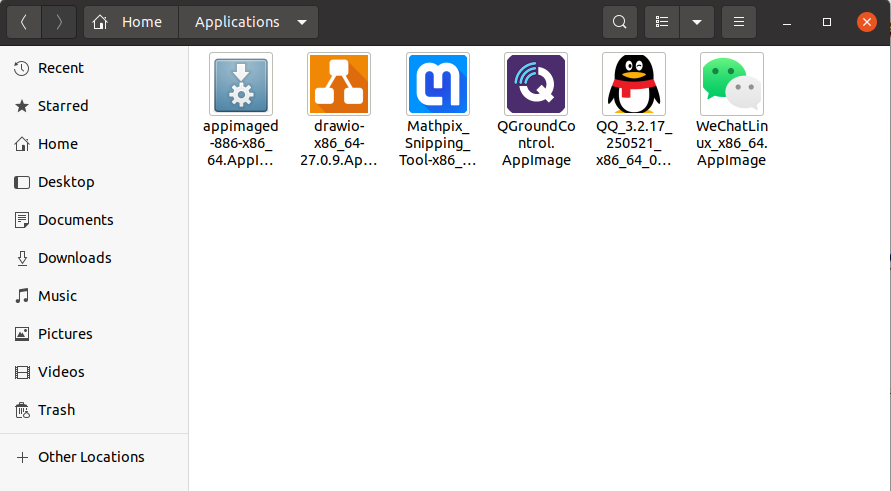The image size is (891, 491).
Task: Go to Music in the sidebar
Action: (94, 296)
